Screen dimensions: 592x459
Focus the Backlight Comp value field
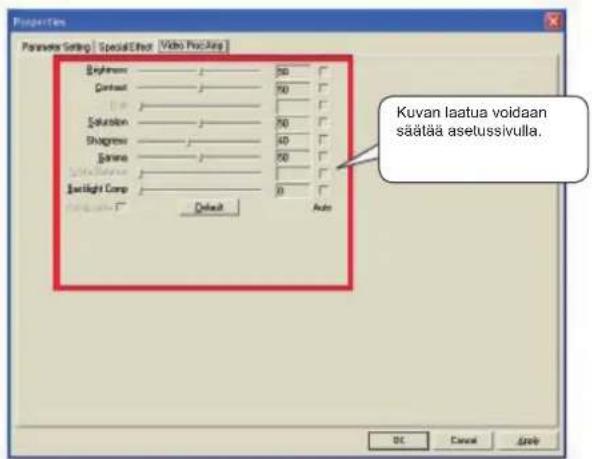coord(293,190)
